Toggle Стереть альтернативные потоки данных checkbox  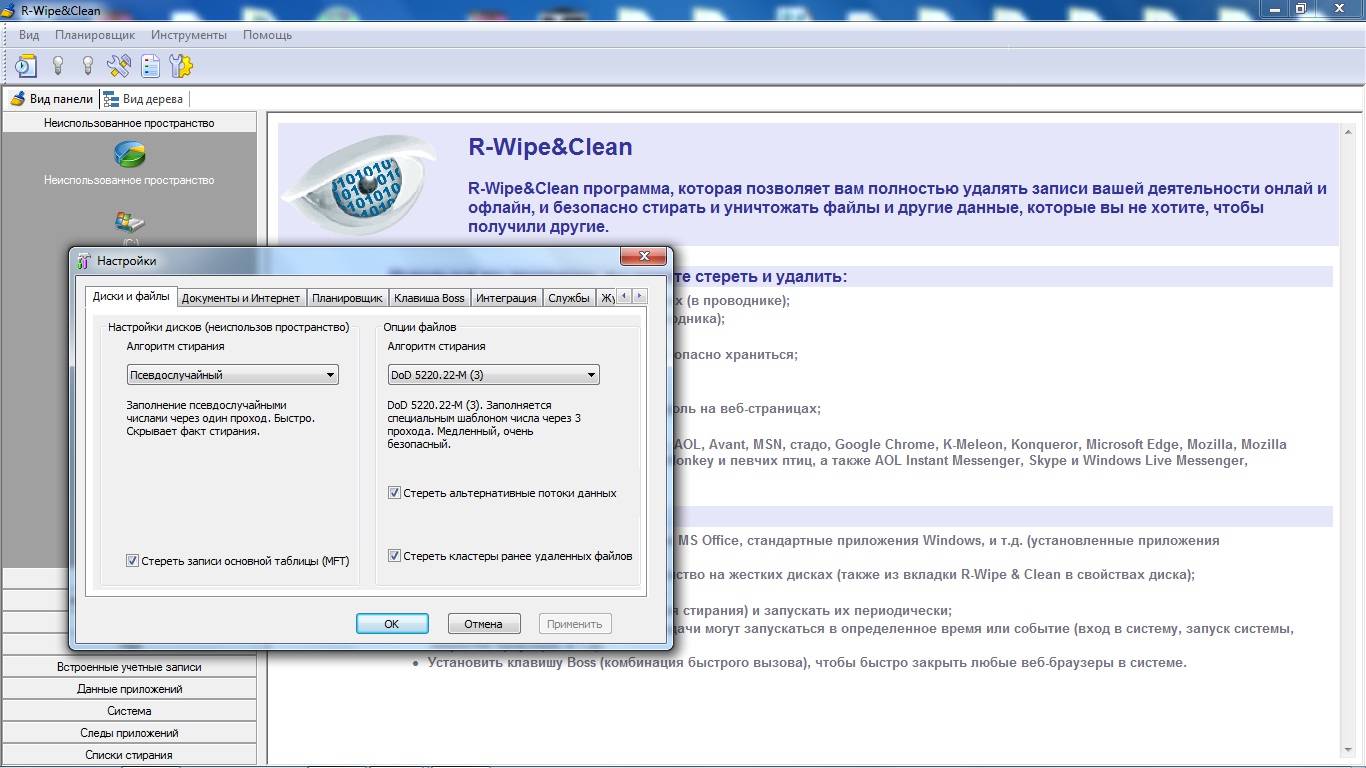(x=394, y=493)
